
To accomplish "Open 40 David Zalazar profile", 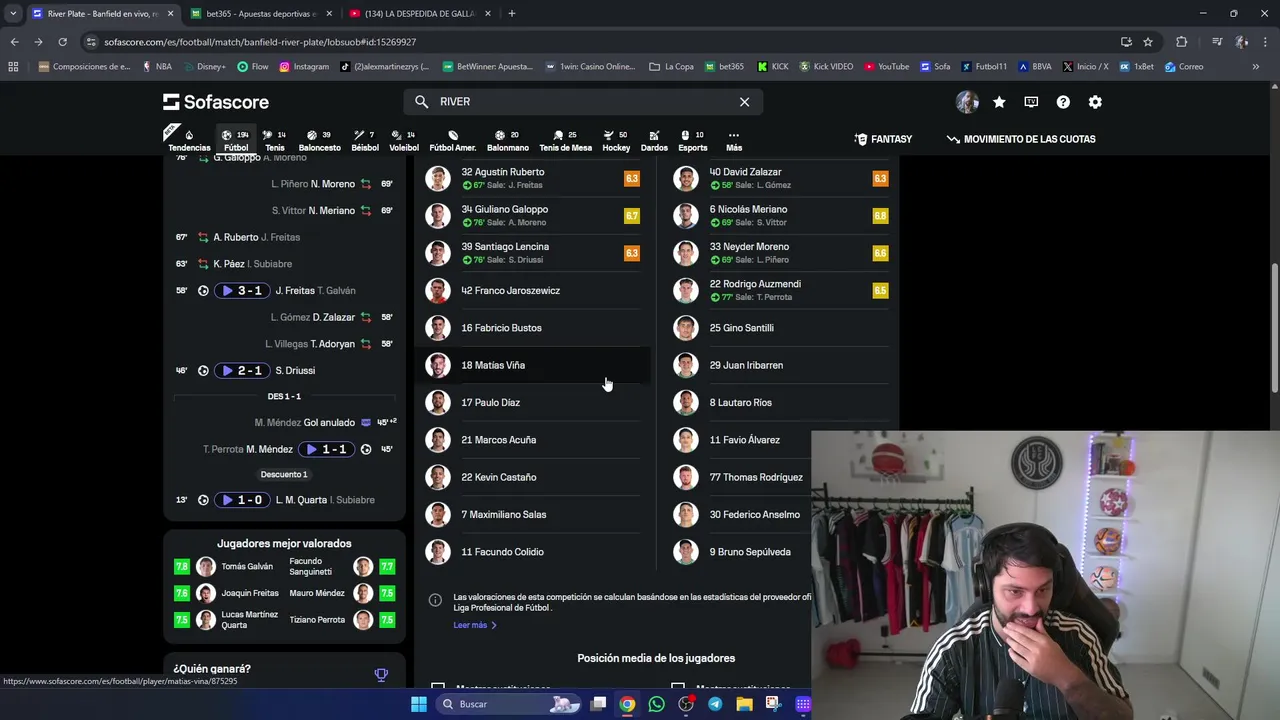I will (781, 179).
